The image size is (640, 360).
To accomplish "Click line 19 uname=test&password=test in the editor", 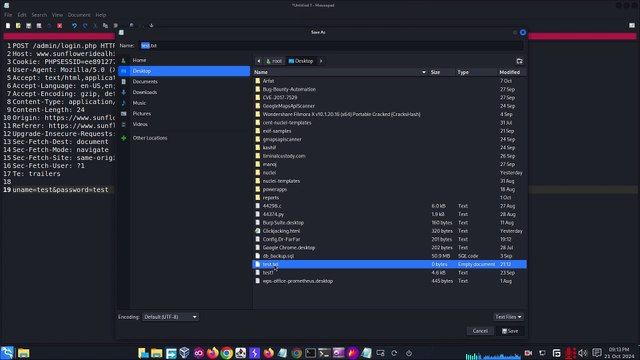I will [60, 190].
